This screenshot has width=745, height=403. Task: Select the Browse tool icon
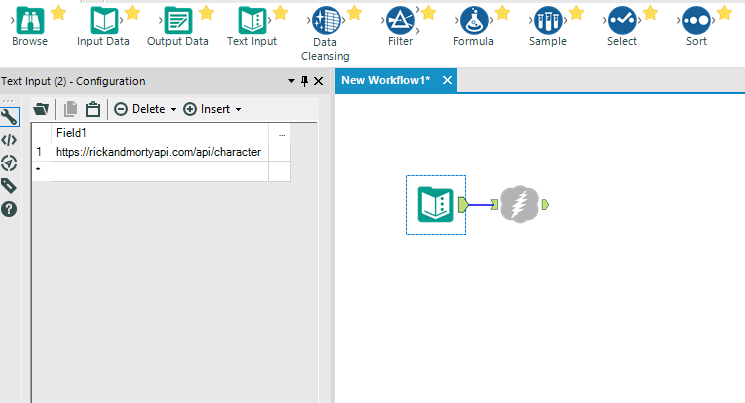point(30,20)
